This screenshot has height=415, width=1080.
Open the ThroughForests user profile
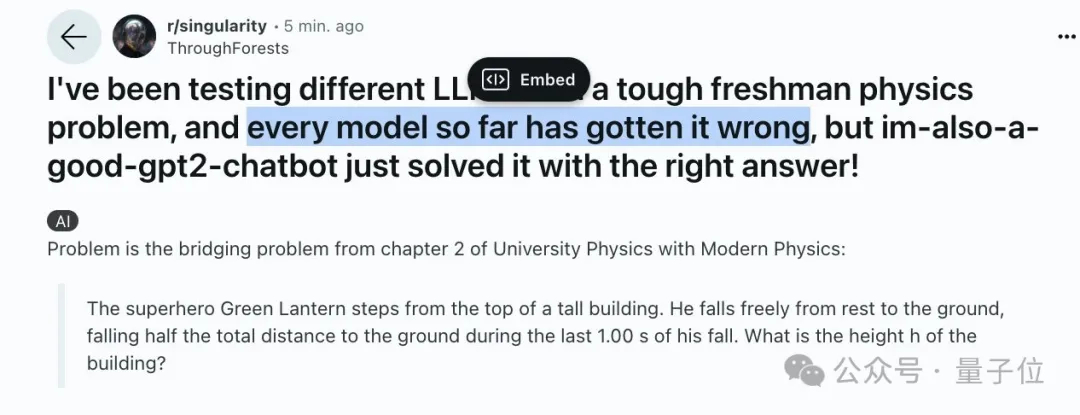tap(228, 48)
